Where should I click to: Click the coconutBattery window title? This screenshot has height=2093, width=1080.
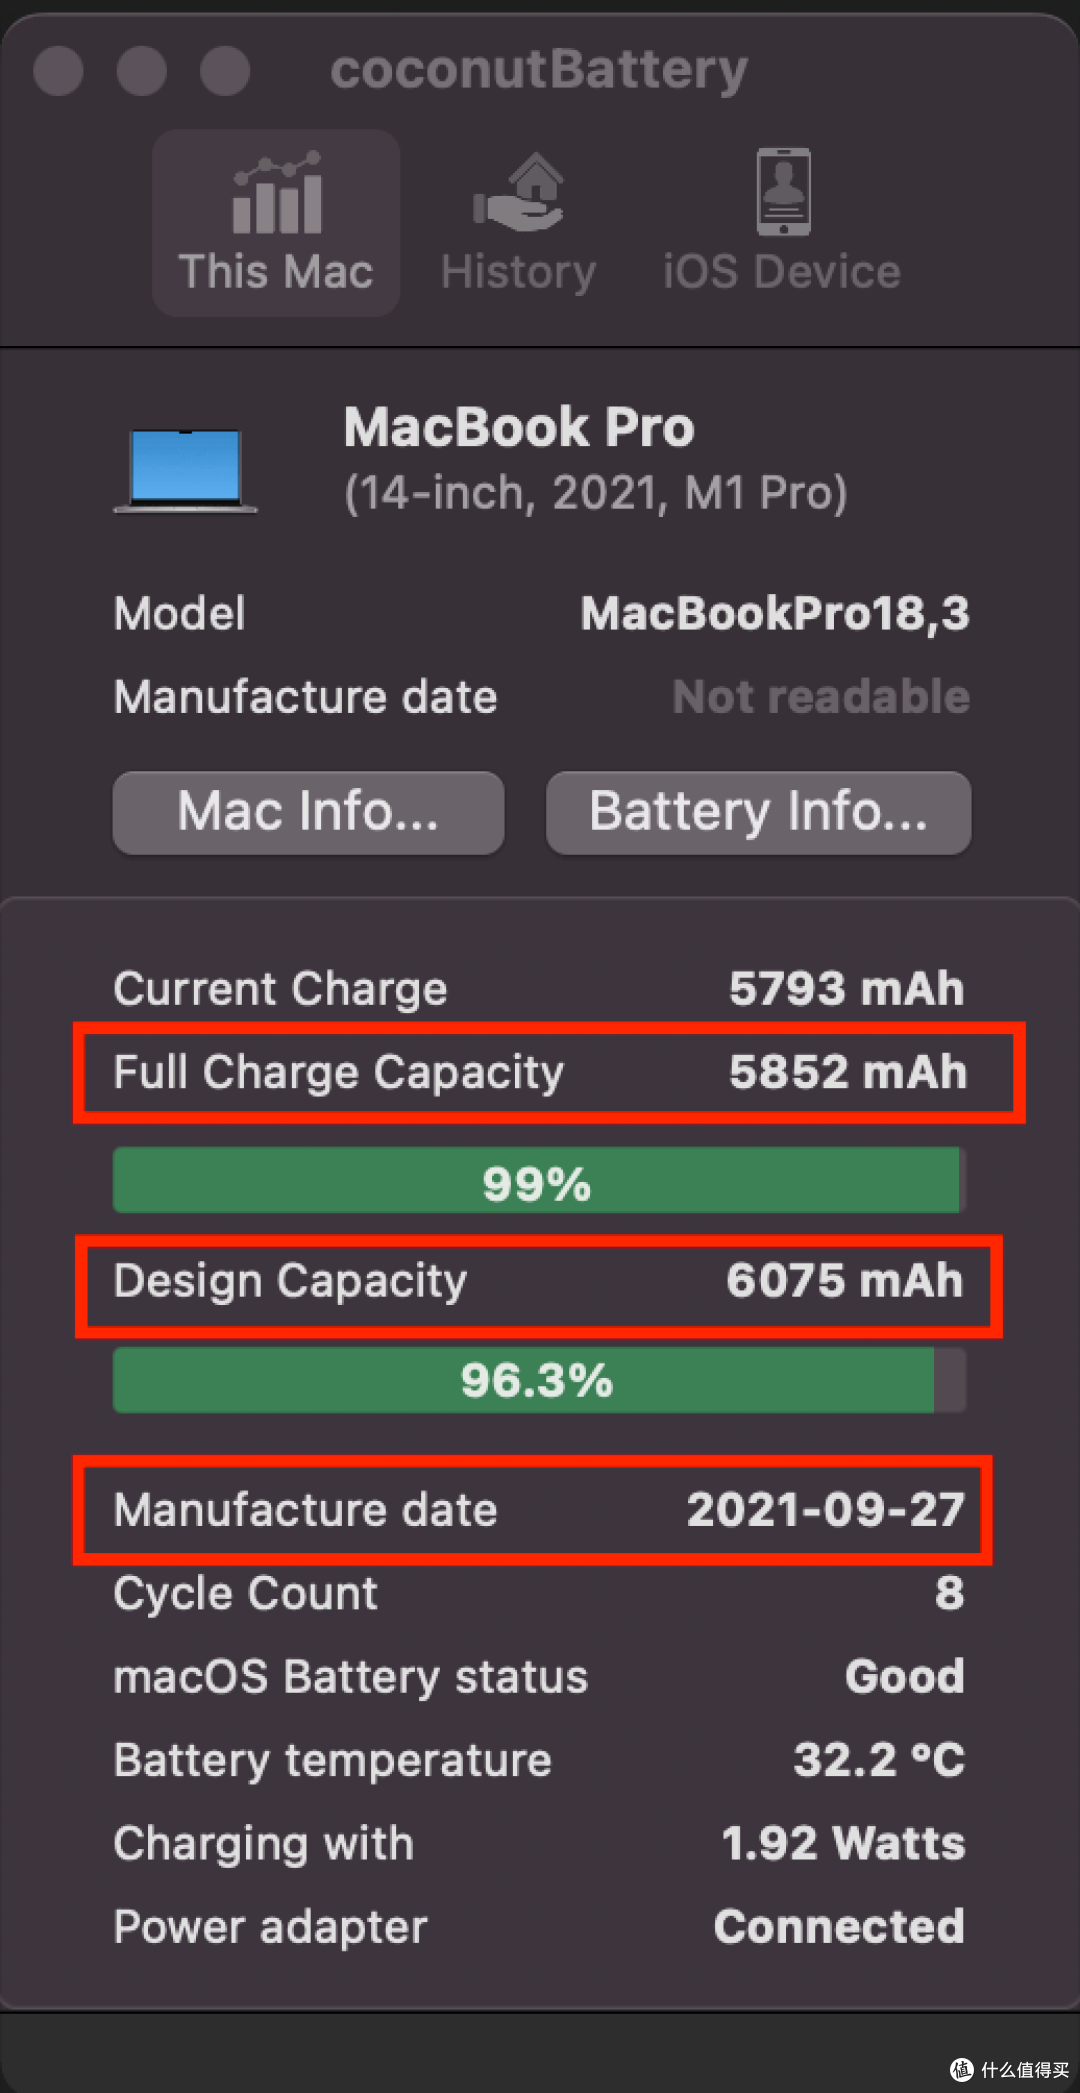539,71
